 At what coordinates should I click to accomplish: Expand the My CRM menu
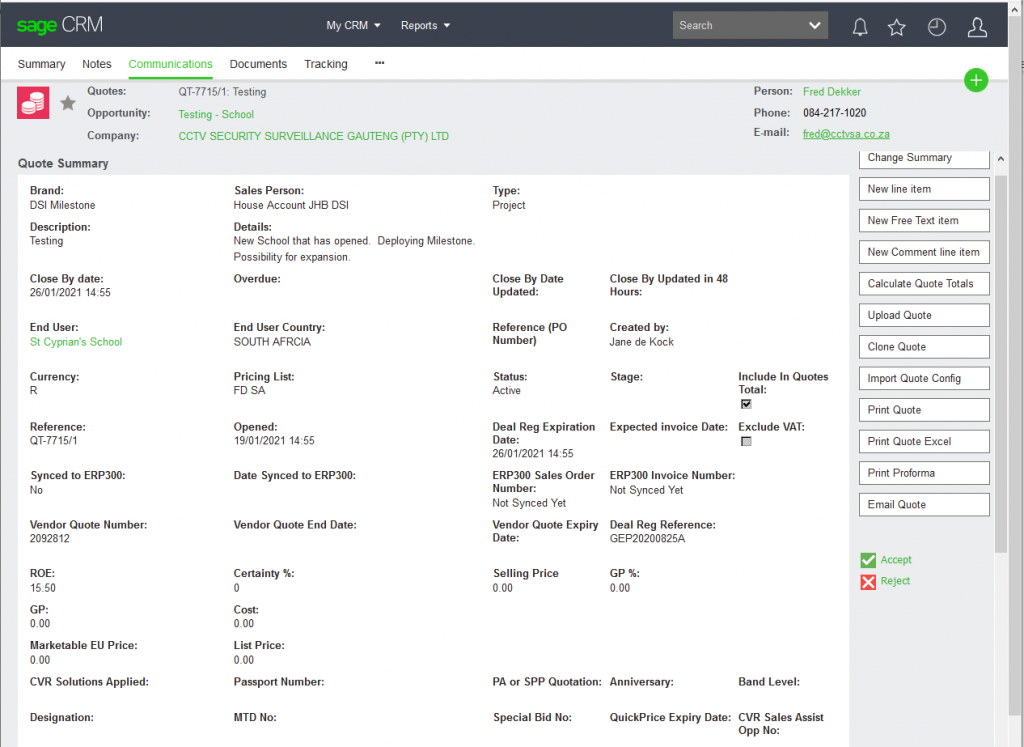[354, 26]
